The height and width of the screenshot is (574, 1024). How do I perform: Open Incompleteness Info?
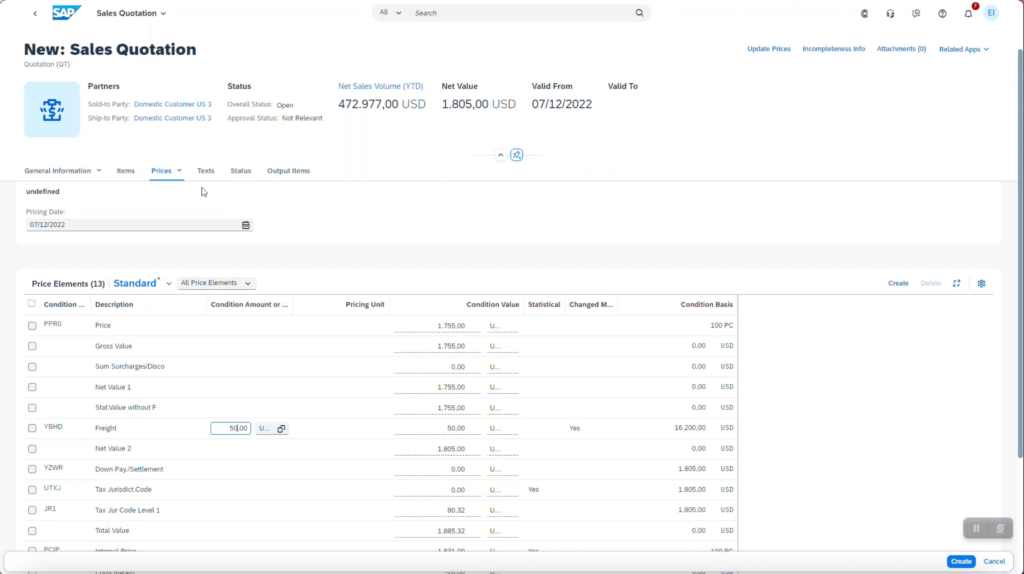click(x=833, y=49)
